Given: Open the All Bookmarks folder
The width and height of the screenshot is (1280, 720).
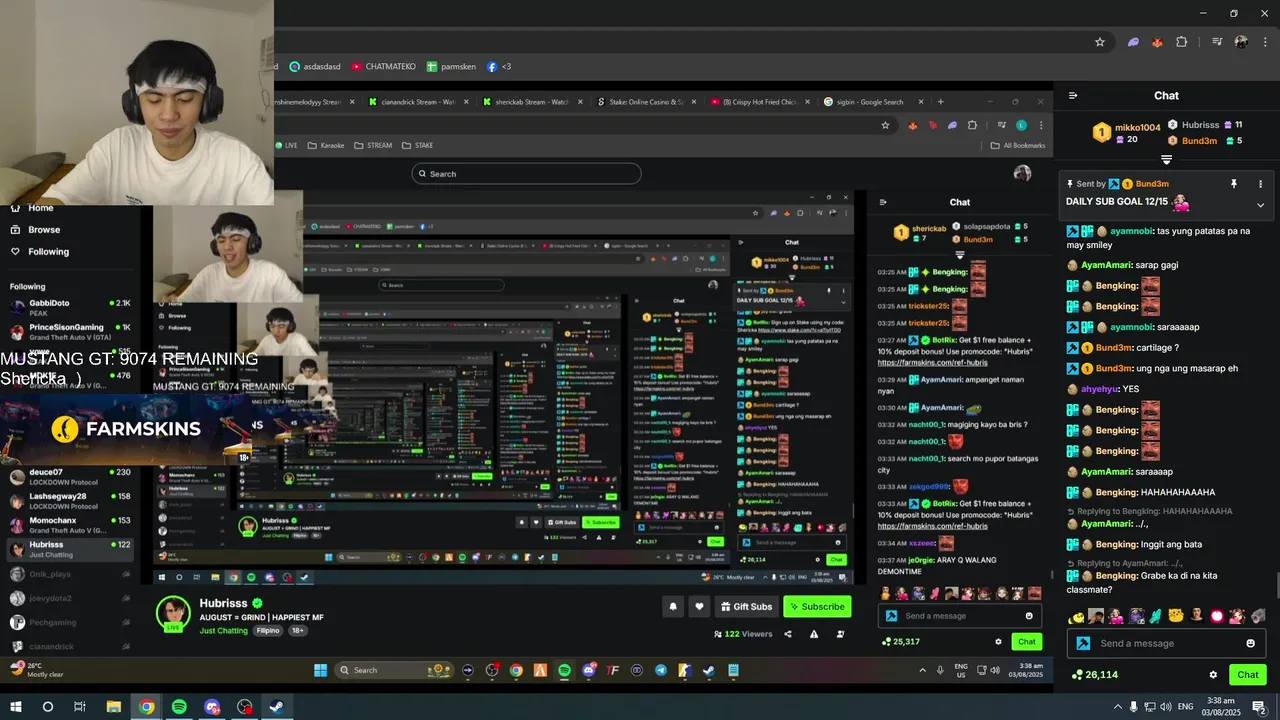Looking at the screenshot, I should (1017, 145).
